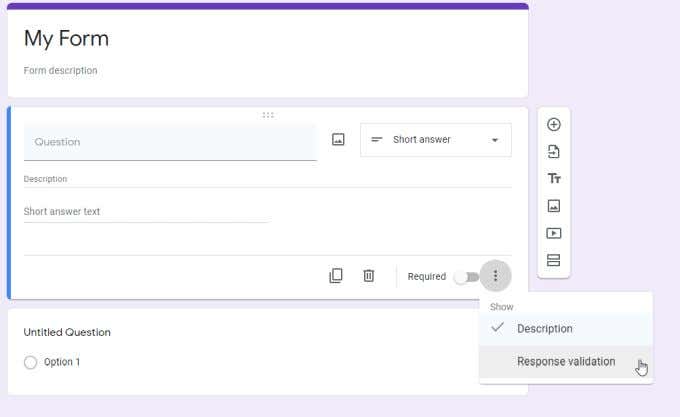The height and width of the screenshot is (417, 680).
Task: Open the Short answer question type dropdown
Action: click(x=436, y=140)
